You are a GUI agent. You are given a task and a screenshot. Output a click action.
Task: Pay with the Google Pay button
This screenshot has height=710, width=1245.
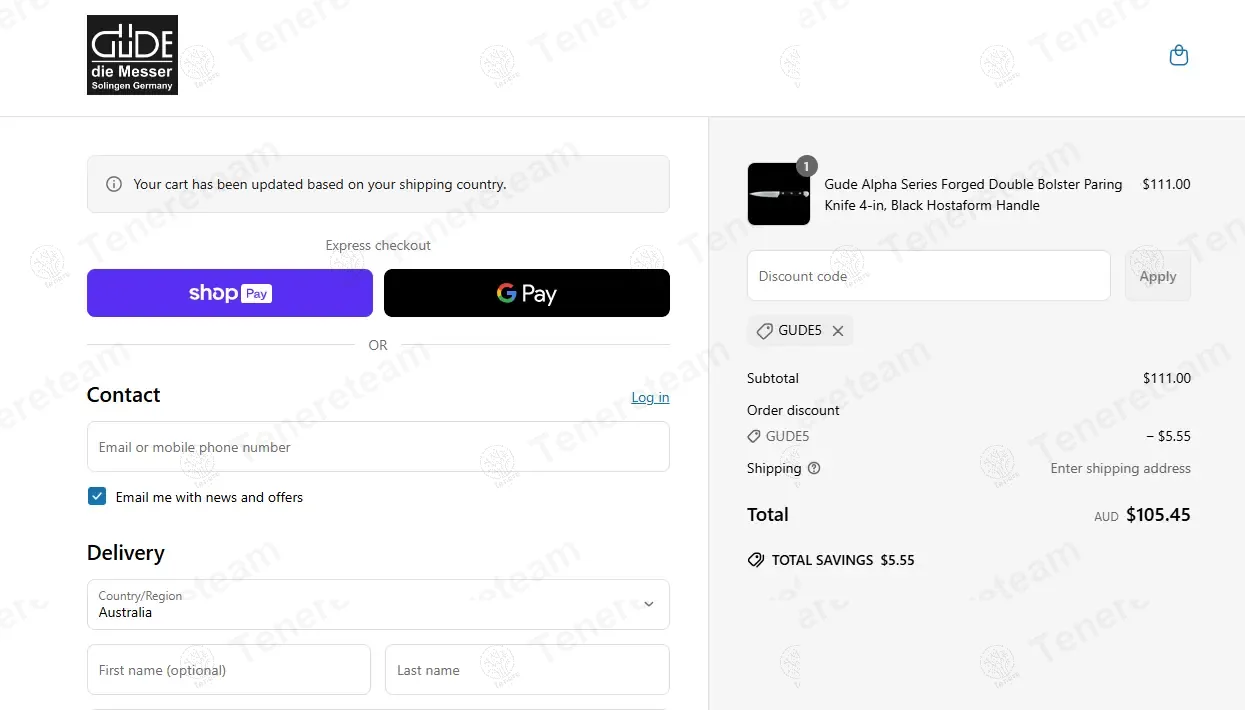pos(527,293)
